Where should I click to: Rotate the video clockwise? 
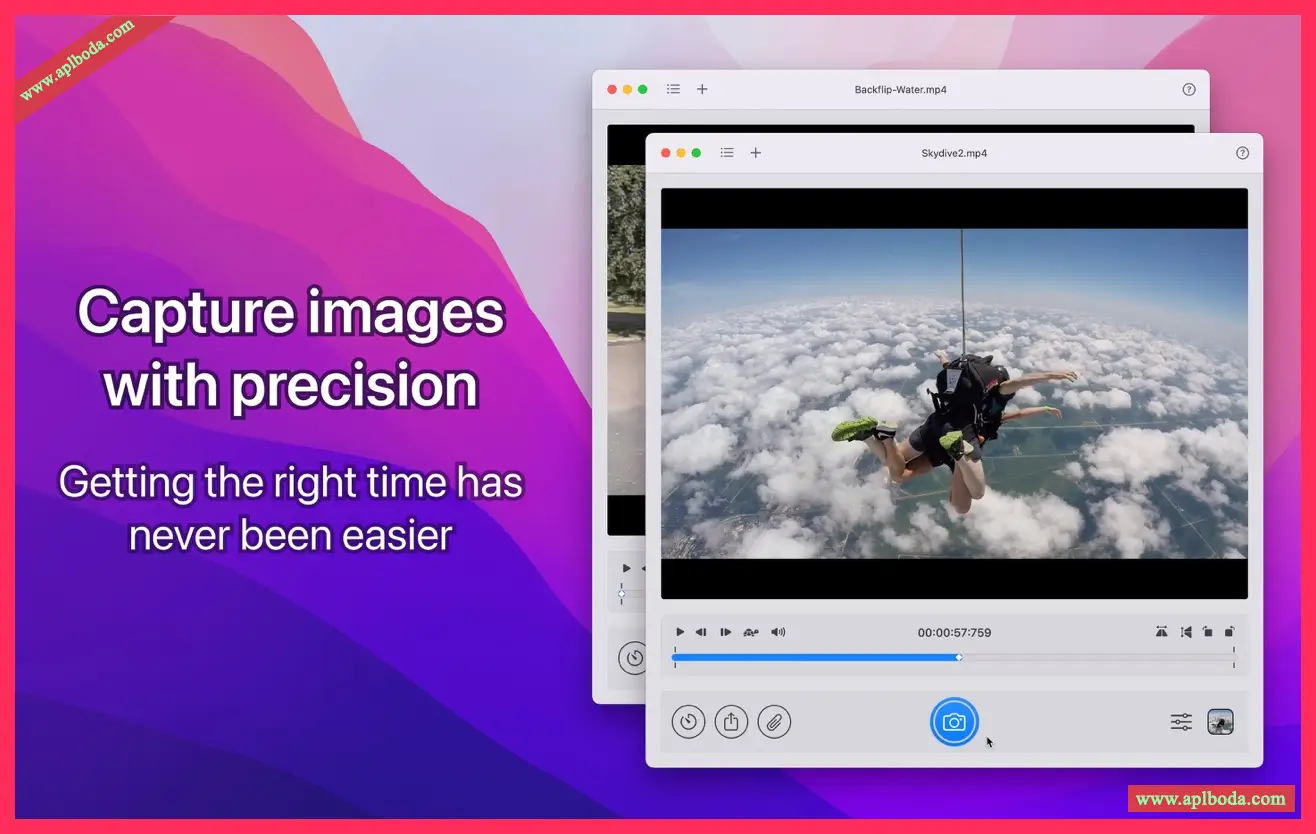pos(1230,632)
